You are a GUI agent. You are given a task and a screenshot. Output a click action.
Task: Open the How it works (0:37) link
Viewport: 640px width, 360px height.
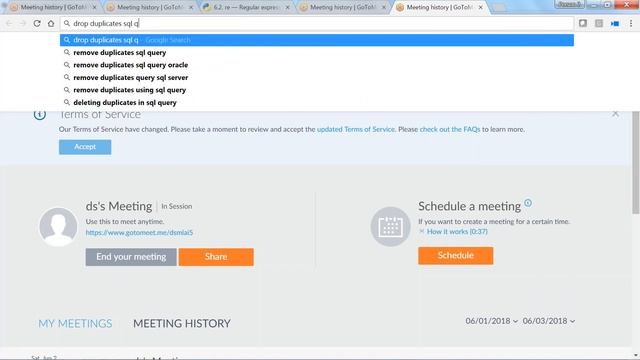(x=457, y=231)
